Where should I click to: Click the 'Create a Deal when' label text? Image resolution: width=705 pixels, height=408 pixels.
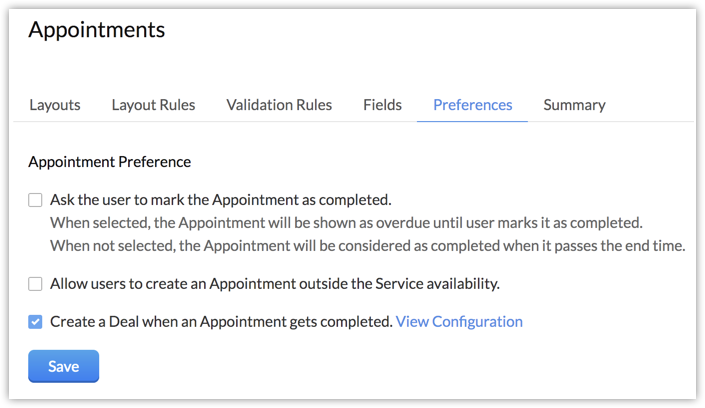[x=220, y=321]
